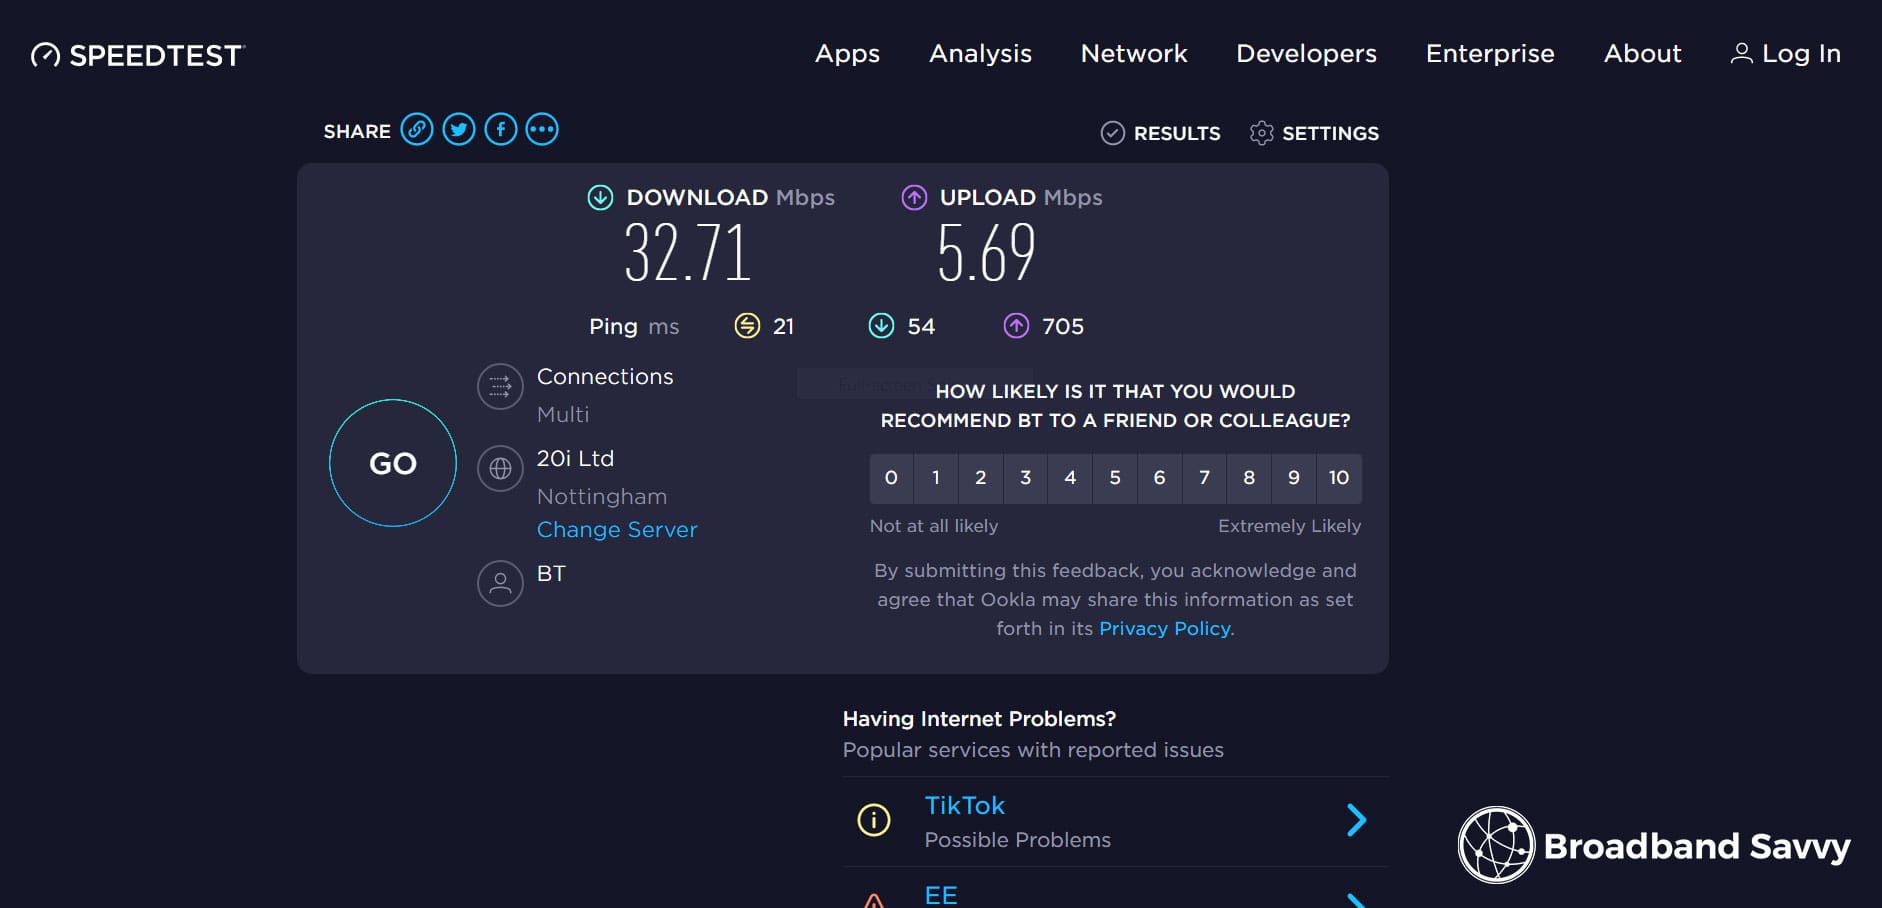
Task: Click the TikTok info warning icon
Action: coord(874,820)
